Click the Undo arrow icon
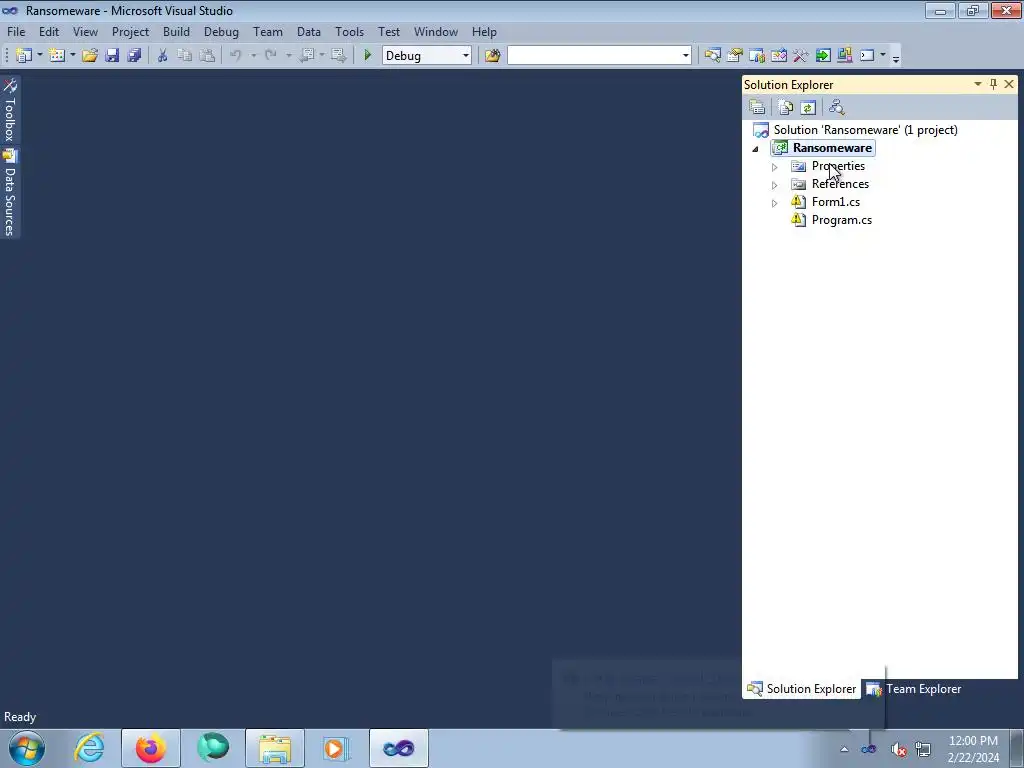This screenshot has height=768, width=1024. point(236,56)
